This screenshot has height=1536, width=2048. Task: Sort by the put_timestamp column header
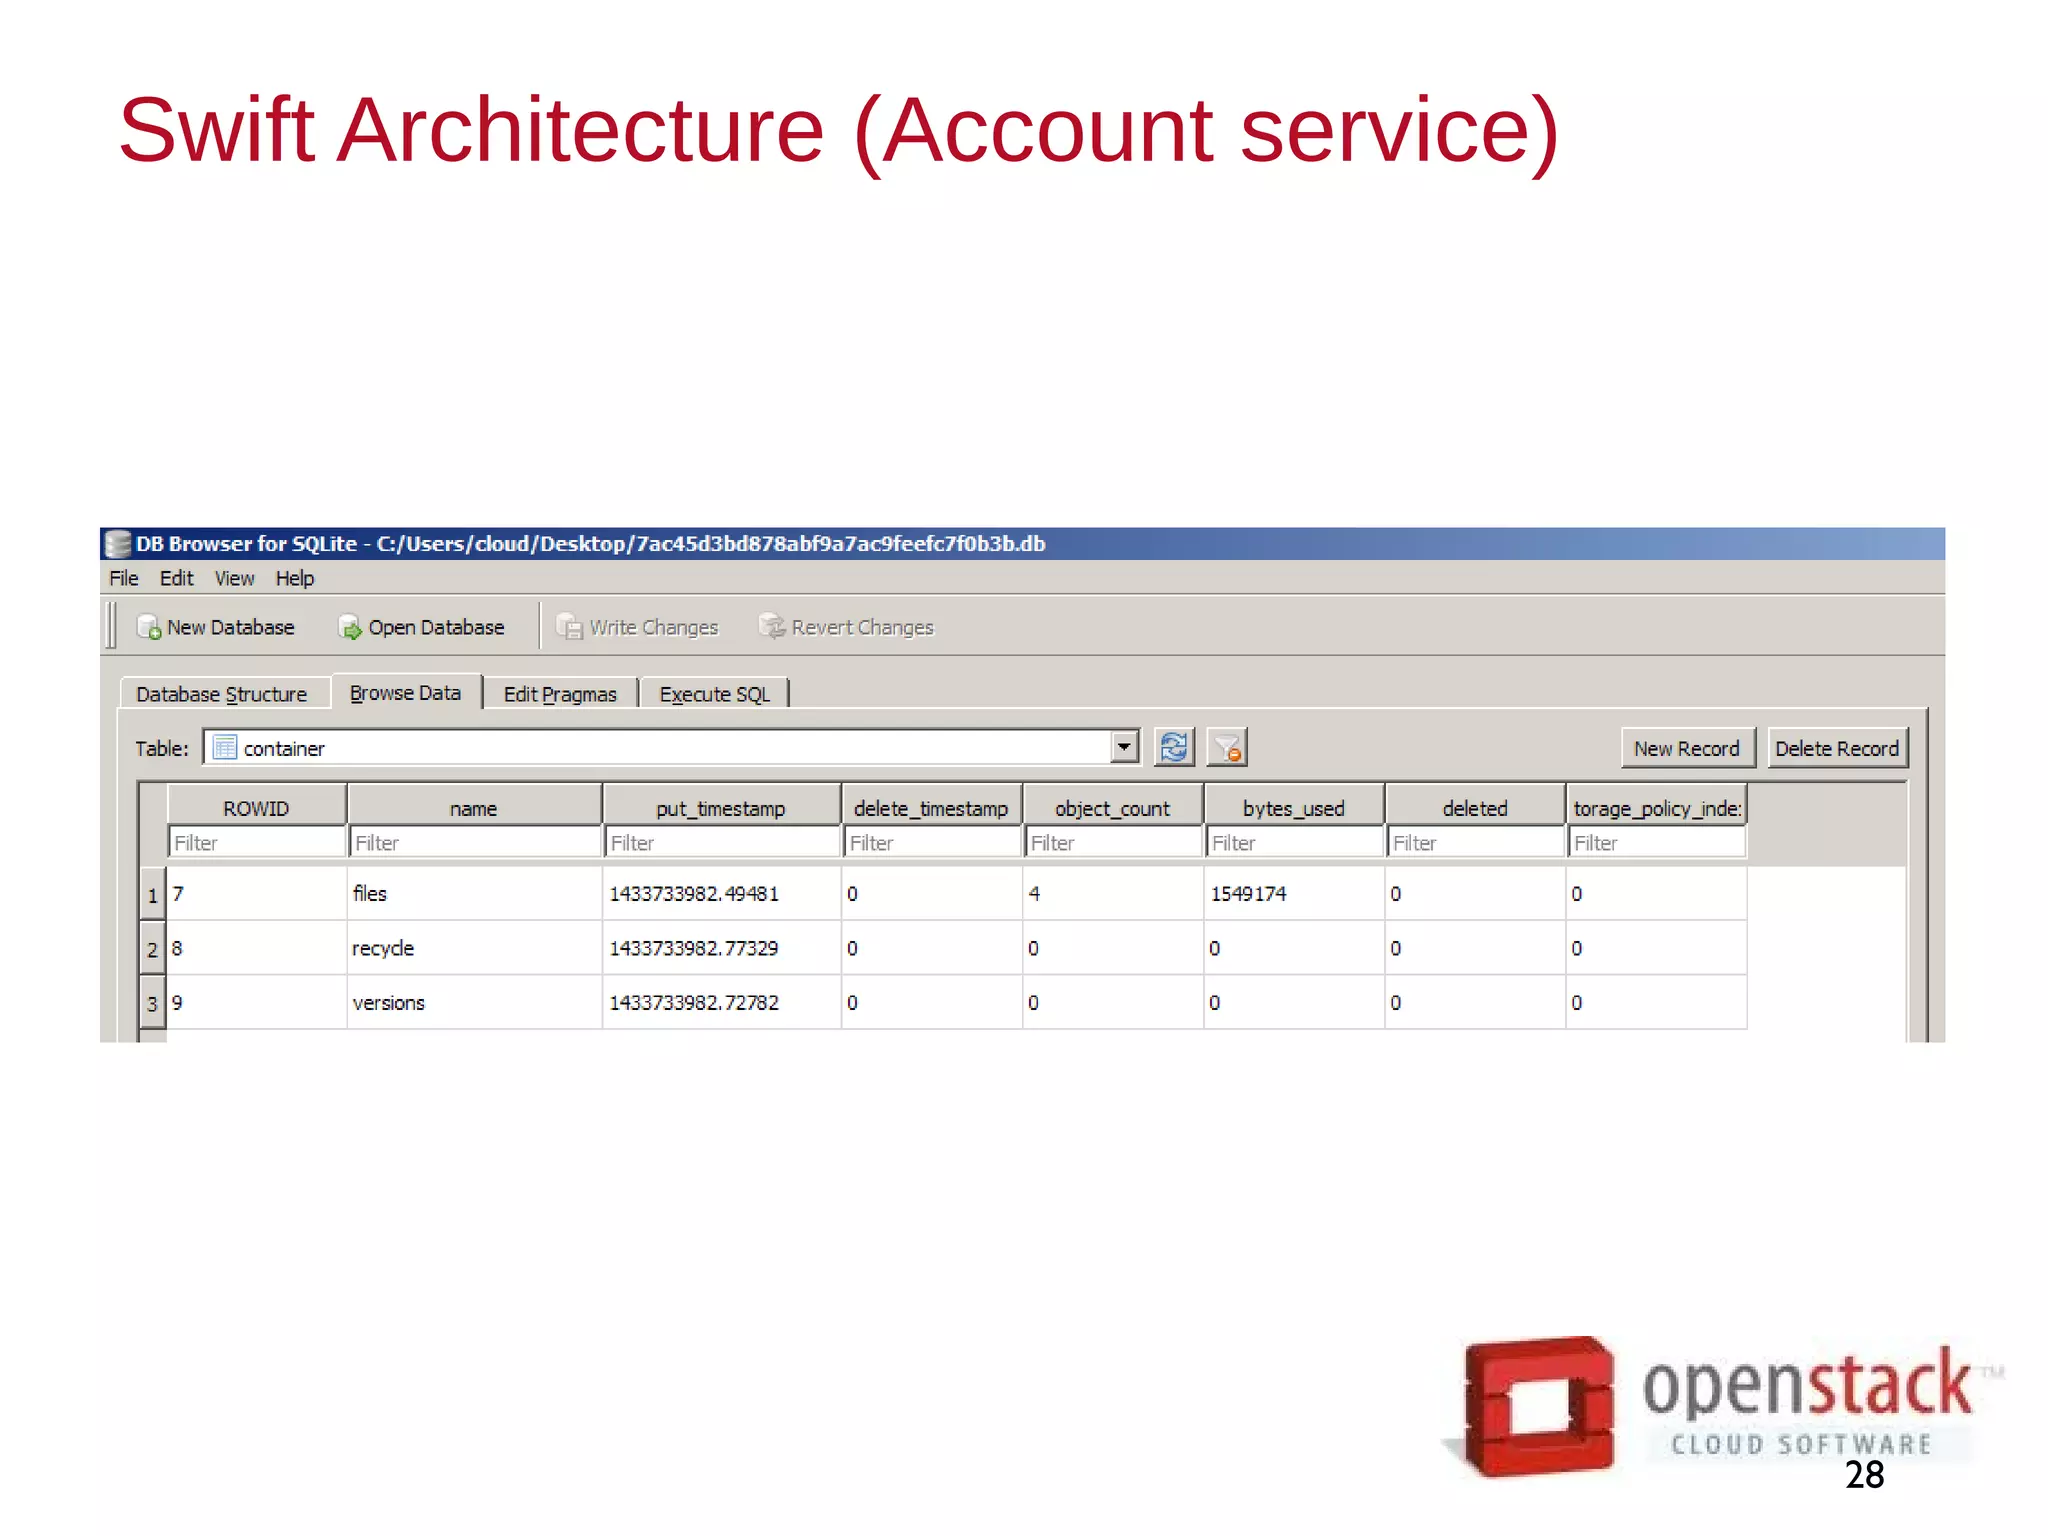pyautogui.click(x=721, y=807)
